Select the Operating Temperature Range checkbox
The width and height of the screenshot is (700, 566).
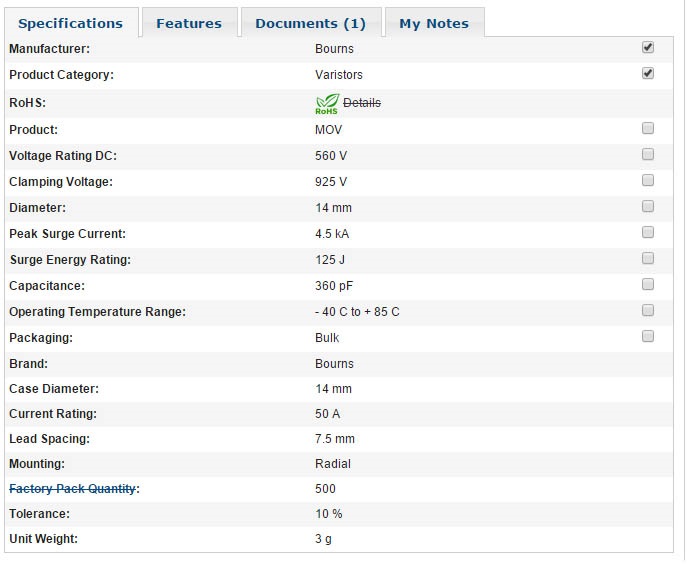pyautogui.click(x=648, y=310)
